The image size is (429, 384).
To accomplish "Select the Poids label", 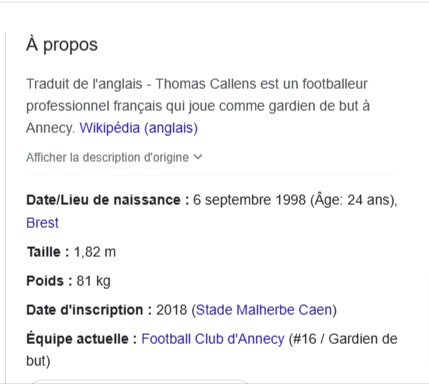I will click(x=49, y=281).
